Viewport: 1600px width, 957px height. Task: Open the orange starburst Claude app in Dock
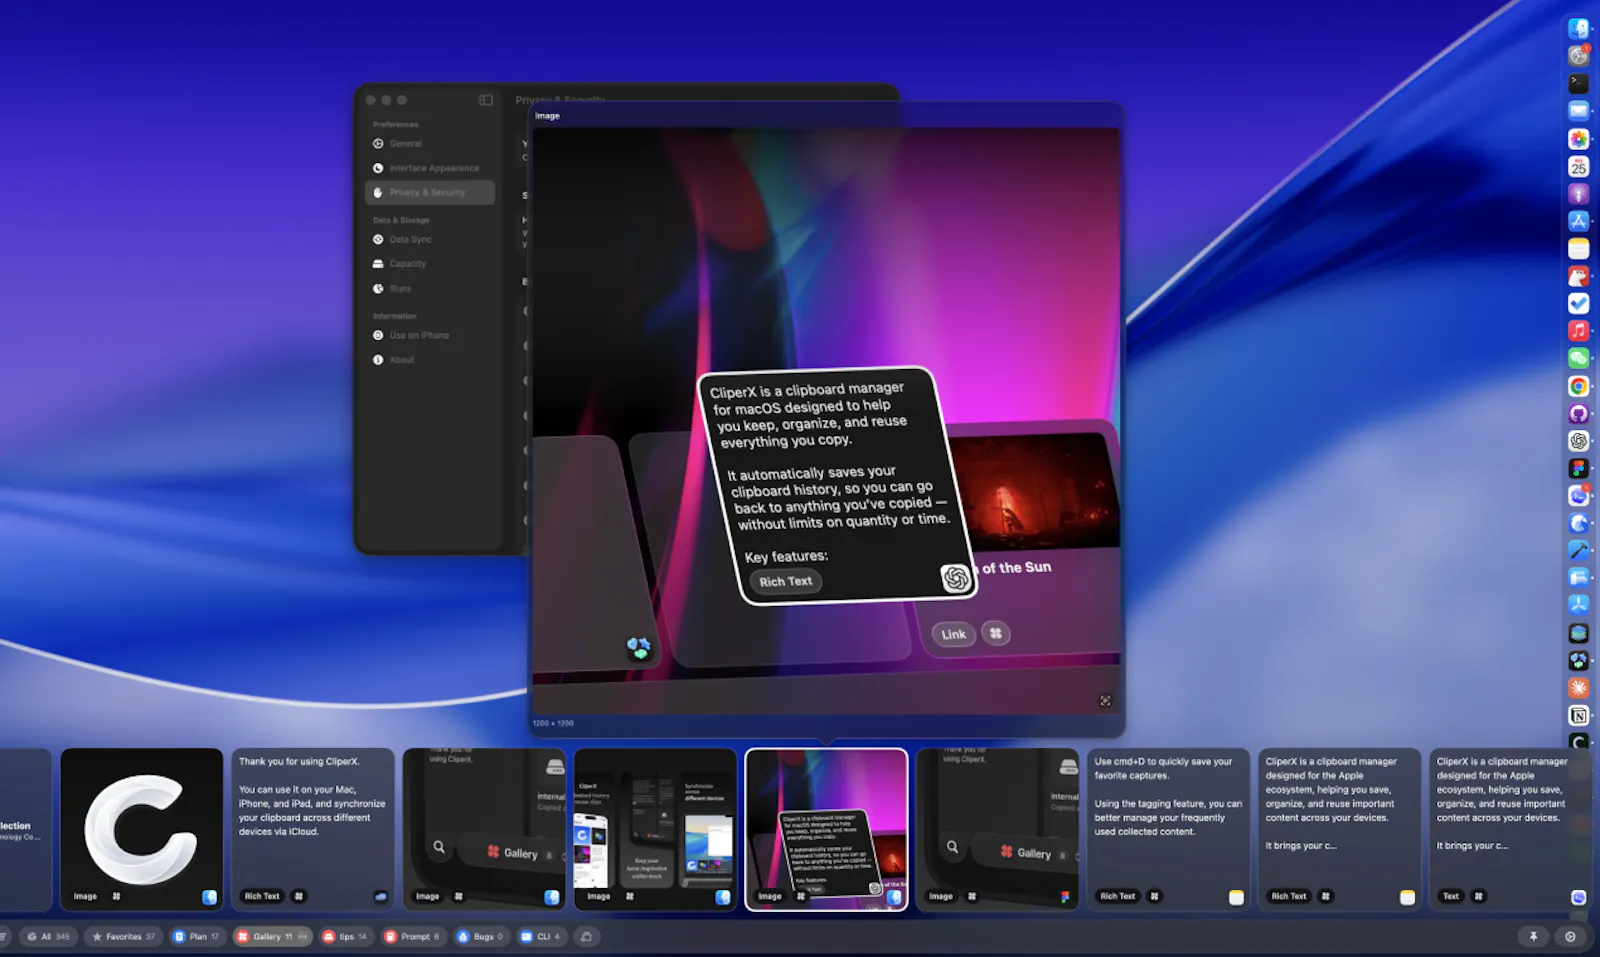[x=1578, y=688]
